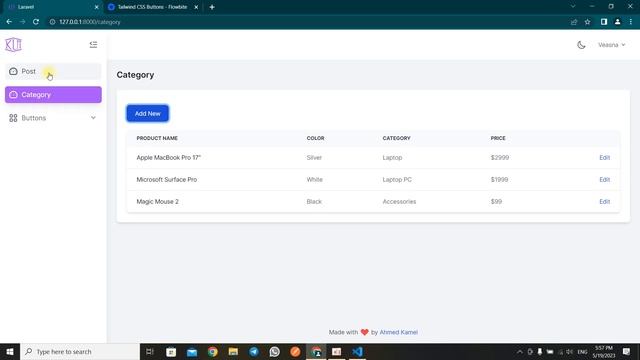Viewport: 640px width, 360px height.
Task: Collapse the sidebar with the menu toggle icon
Action: click(x=93, y=44)
